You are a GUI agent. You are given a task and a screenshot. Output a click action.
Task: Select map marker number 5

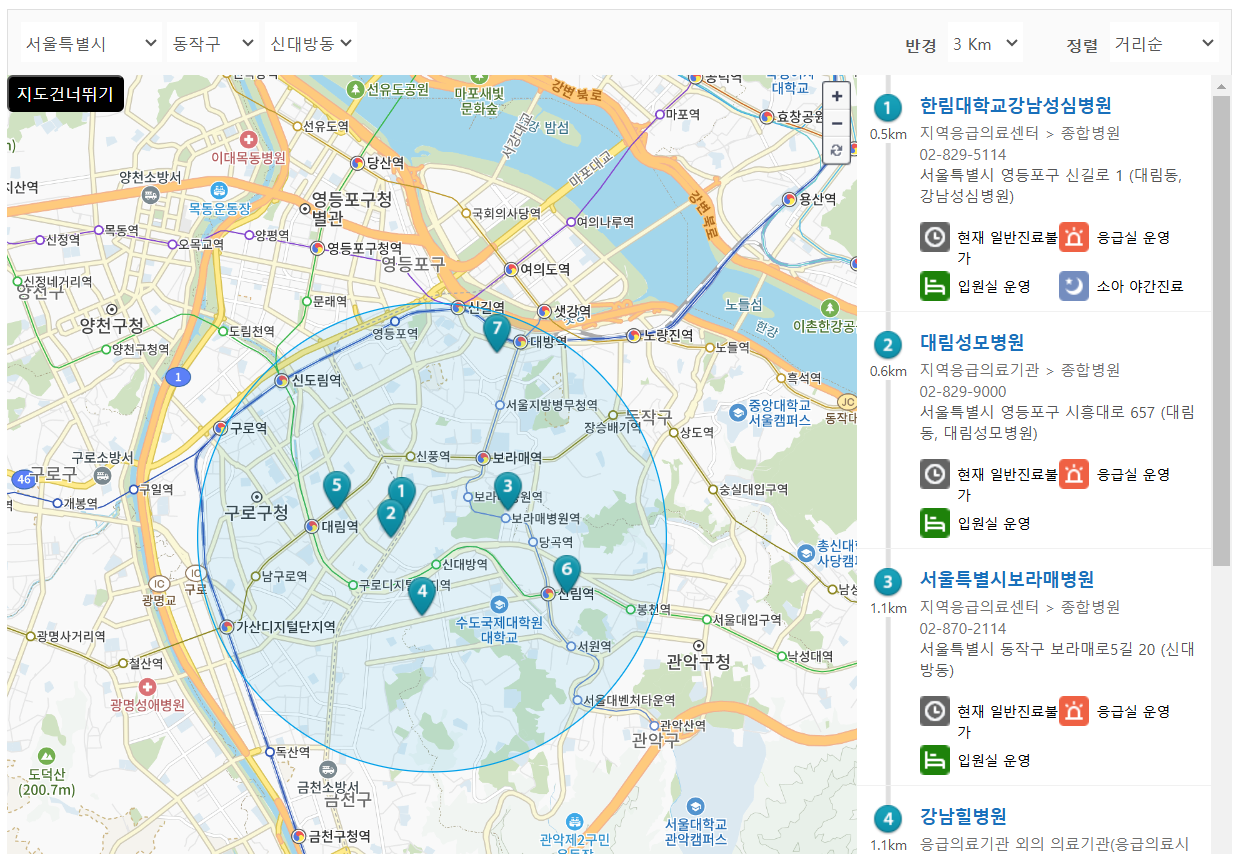[337, 489]
